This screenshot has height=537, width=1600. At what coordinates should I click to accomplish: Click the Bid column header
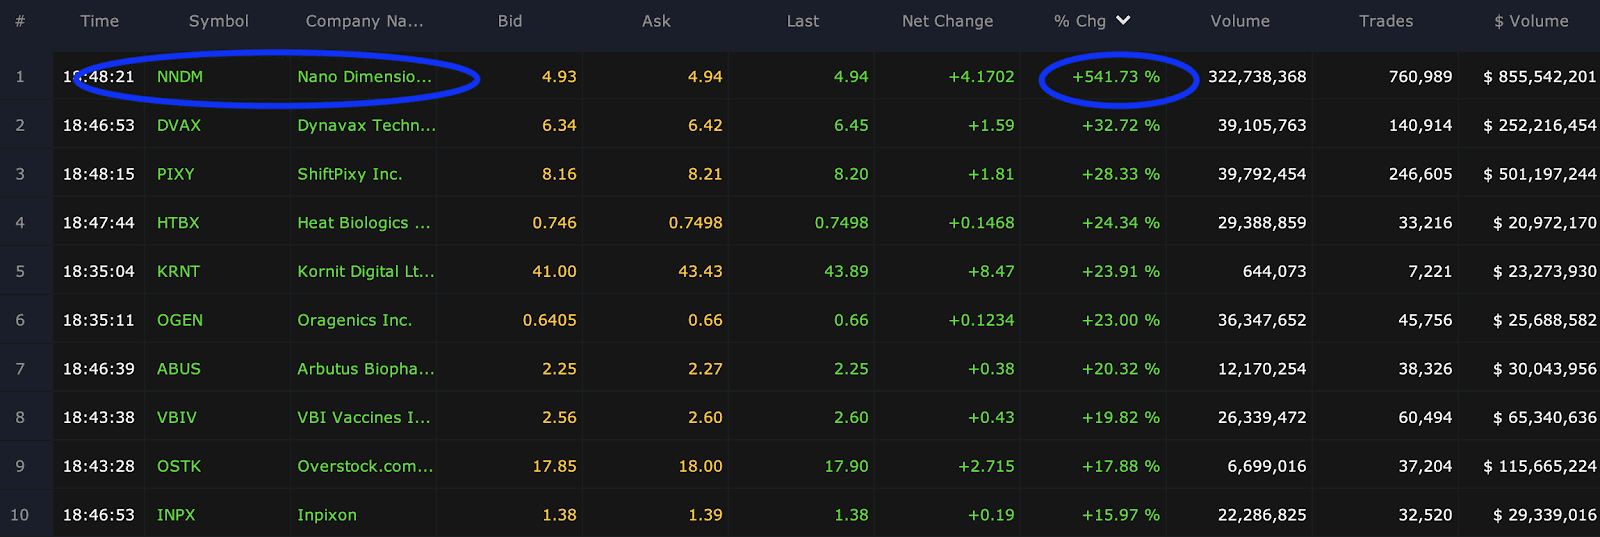pos(510,21)
